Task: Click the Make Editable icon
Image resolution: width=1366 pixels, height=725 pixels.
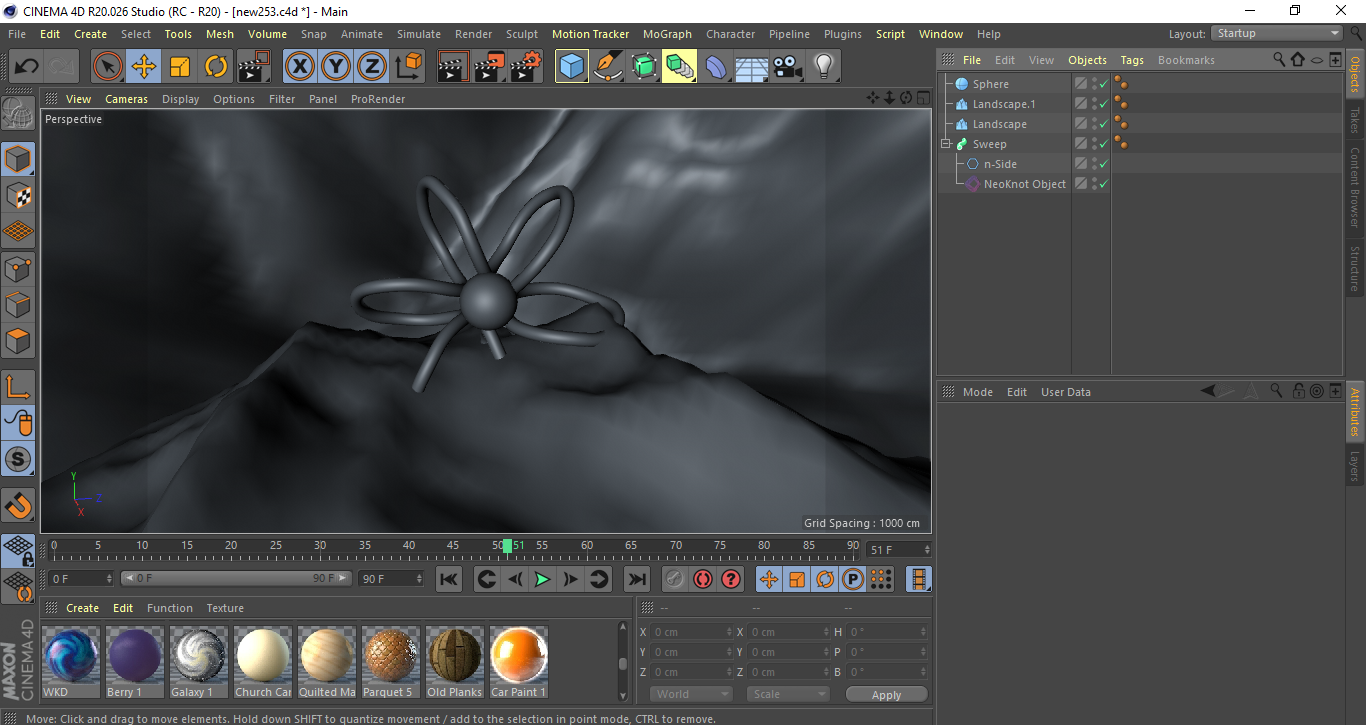Action: 18,114
